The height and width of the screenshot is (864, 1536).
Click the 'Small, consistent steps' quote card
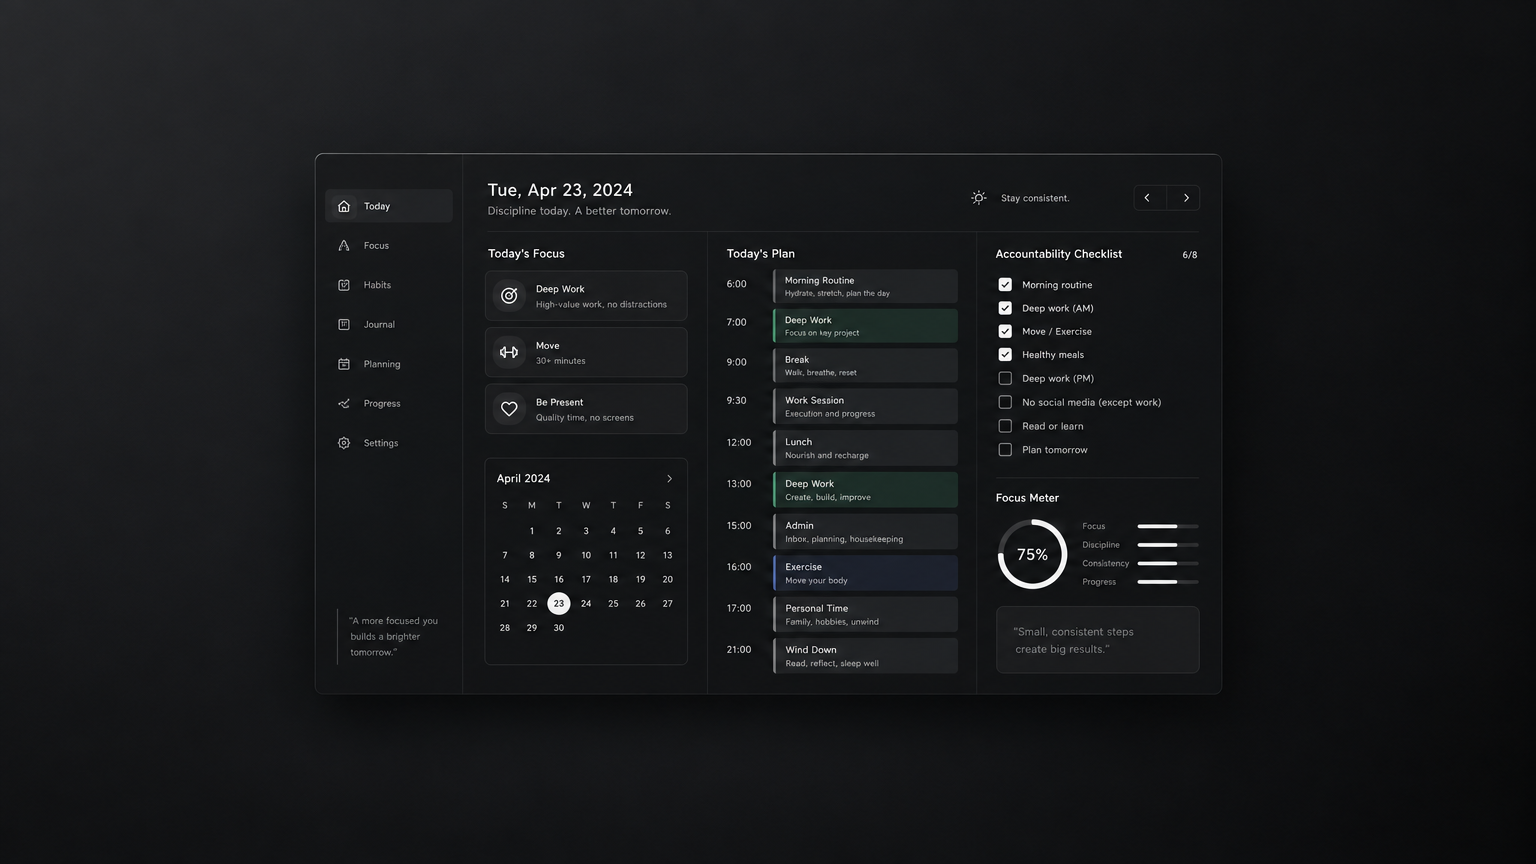[1098, 640]
